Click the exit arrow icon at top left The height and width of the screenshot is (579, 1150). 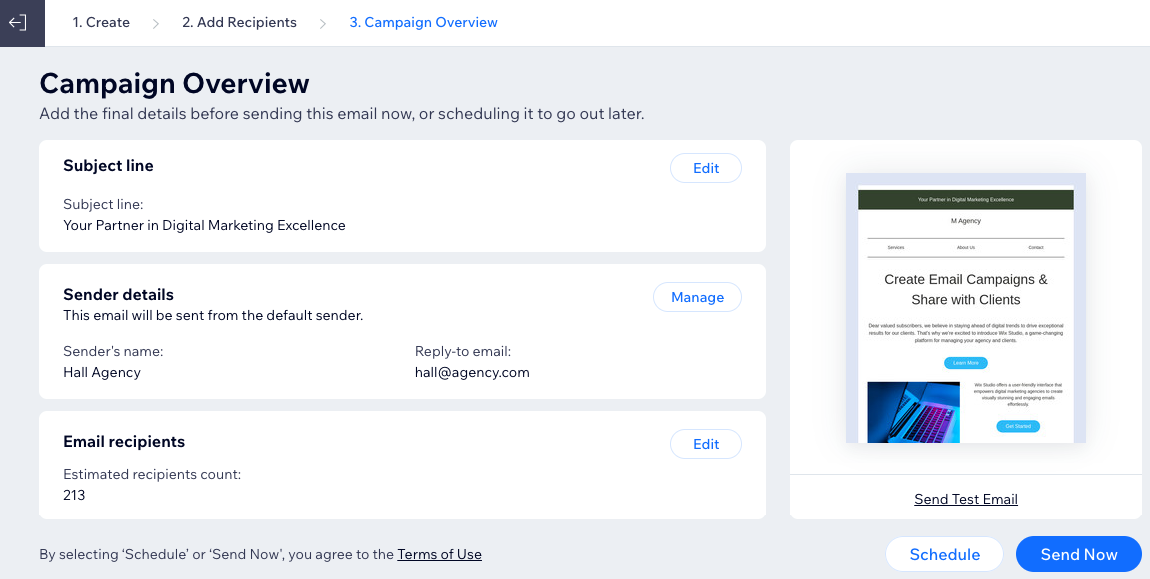click(18, 23)
